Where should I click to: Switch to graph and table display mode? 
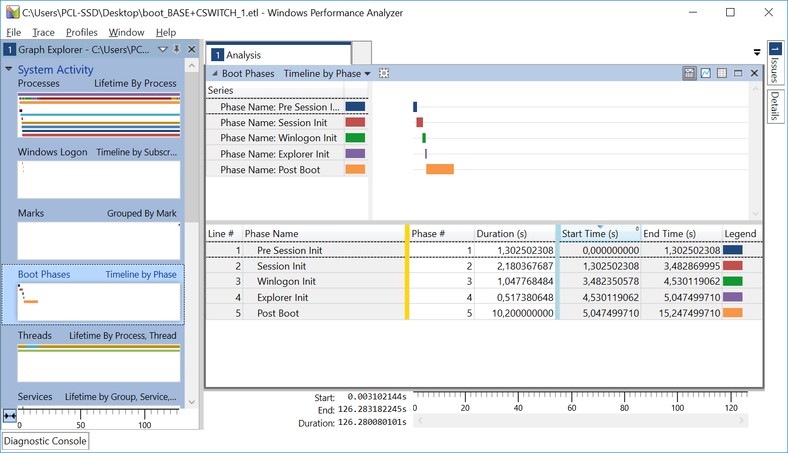click(x=690, y=73)
